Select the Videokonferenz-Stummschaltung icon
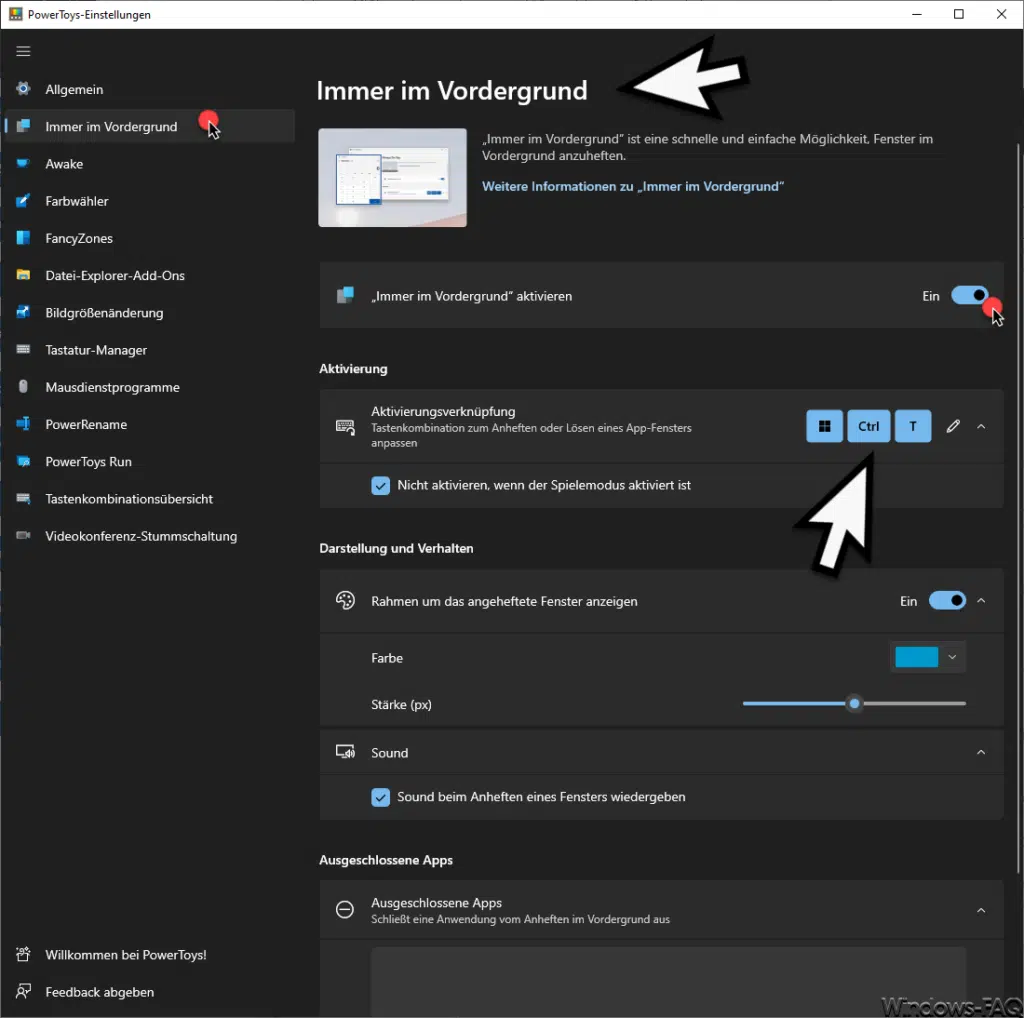The image size is (1024, 1018). point(22,536)
